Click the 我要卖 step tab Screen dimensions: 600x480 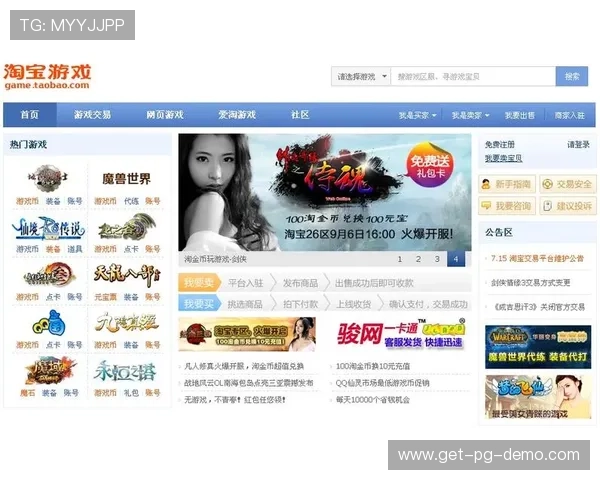(x=199, y=283)
